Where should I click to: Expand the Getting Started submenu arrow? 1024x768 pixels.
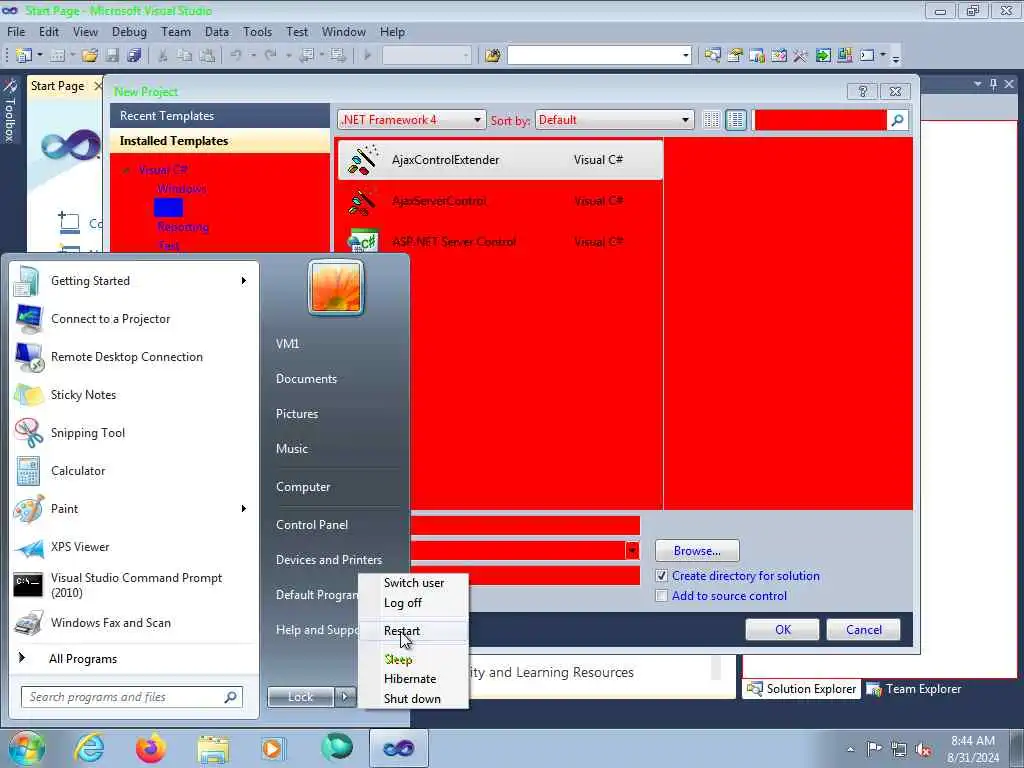[244, 281]
